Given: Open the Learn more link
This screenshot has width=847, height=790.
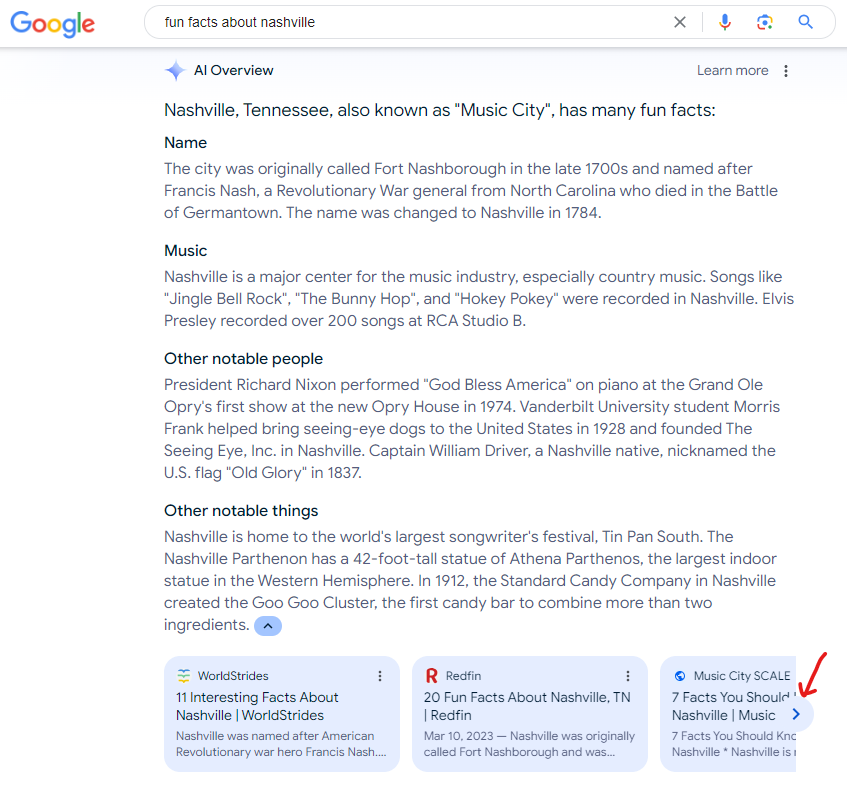Looking at the screenshot, I should (732, 71).
